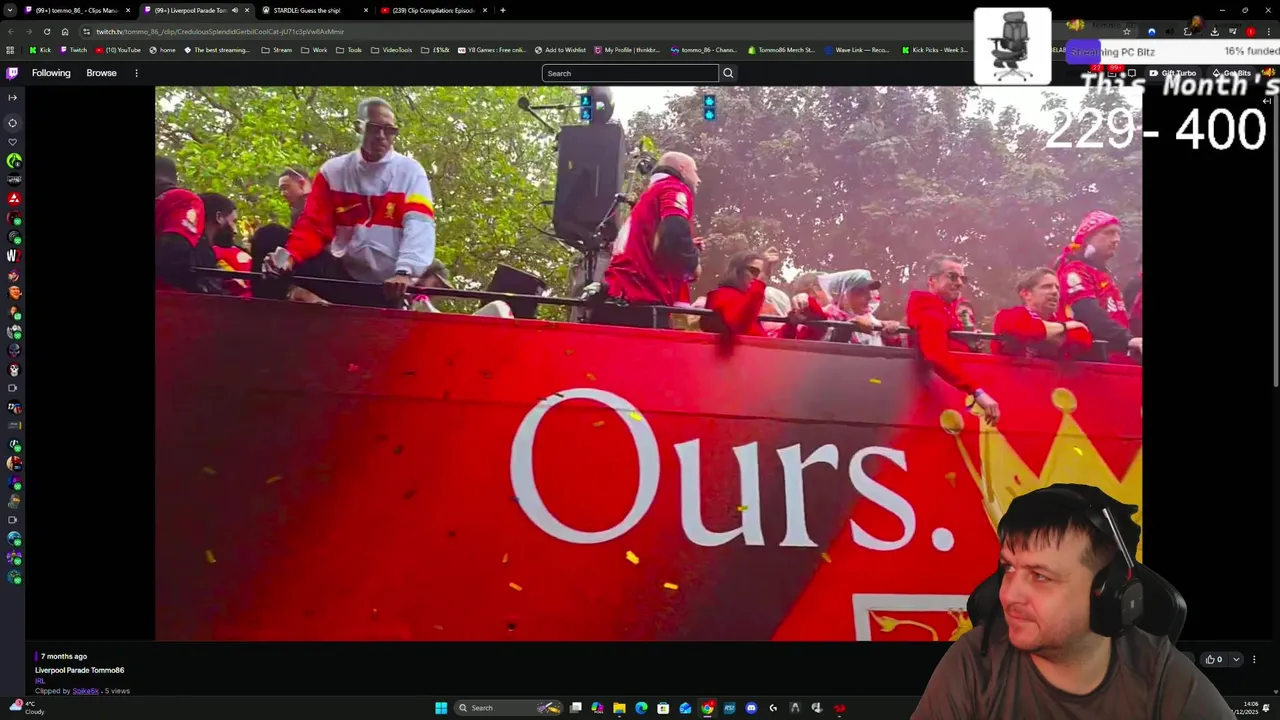Open the Following page
This screenshot has width=1280, height=720.
coord(51,73)
